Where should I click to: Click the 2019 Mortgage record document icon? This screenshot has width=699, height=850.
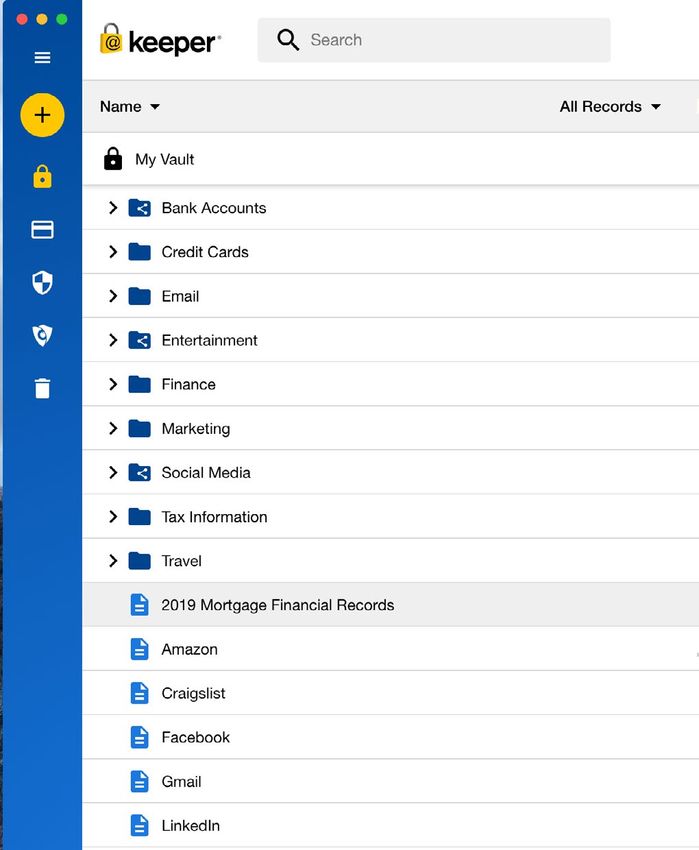tap(139, 604)
